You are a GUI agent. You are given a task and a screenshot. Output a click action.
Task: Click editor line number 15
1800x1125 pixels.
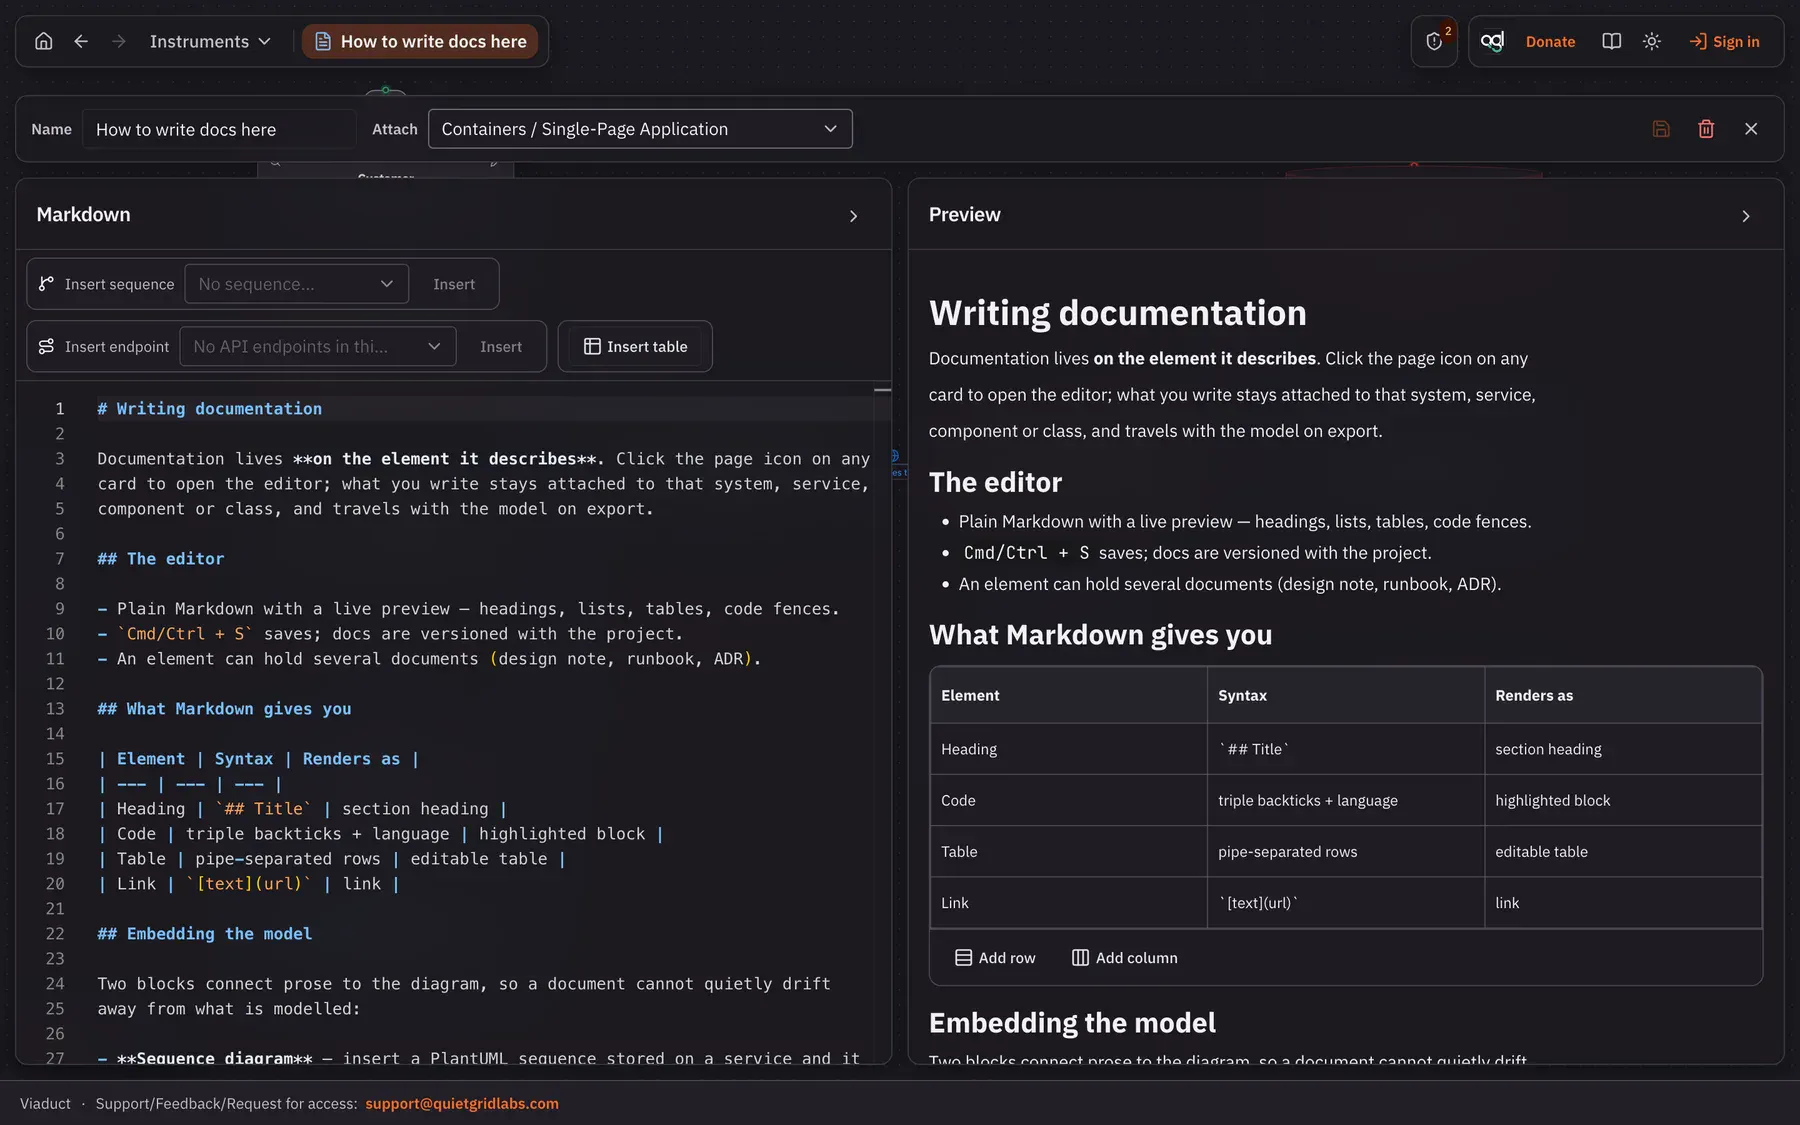click(55, 759)
